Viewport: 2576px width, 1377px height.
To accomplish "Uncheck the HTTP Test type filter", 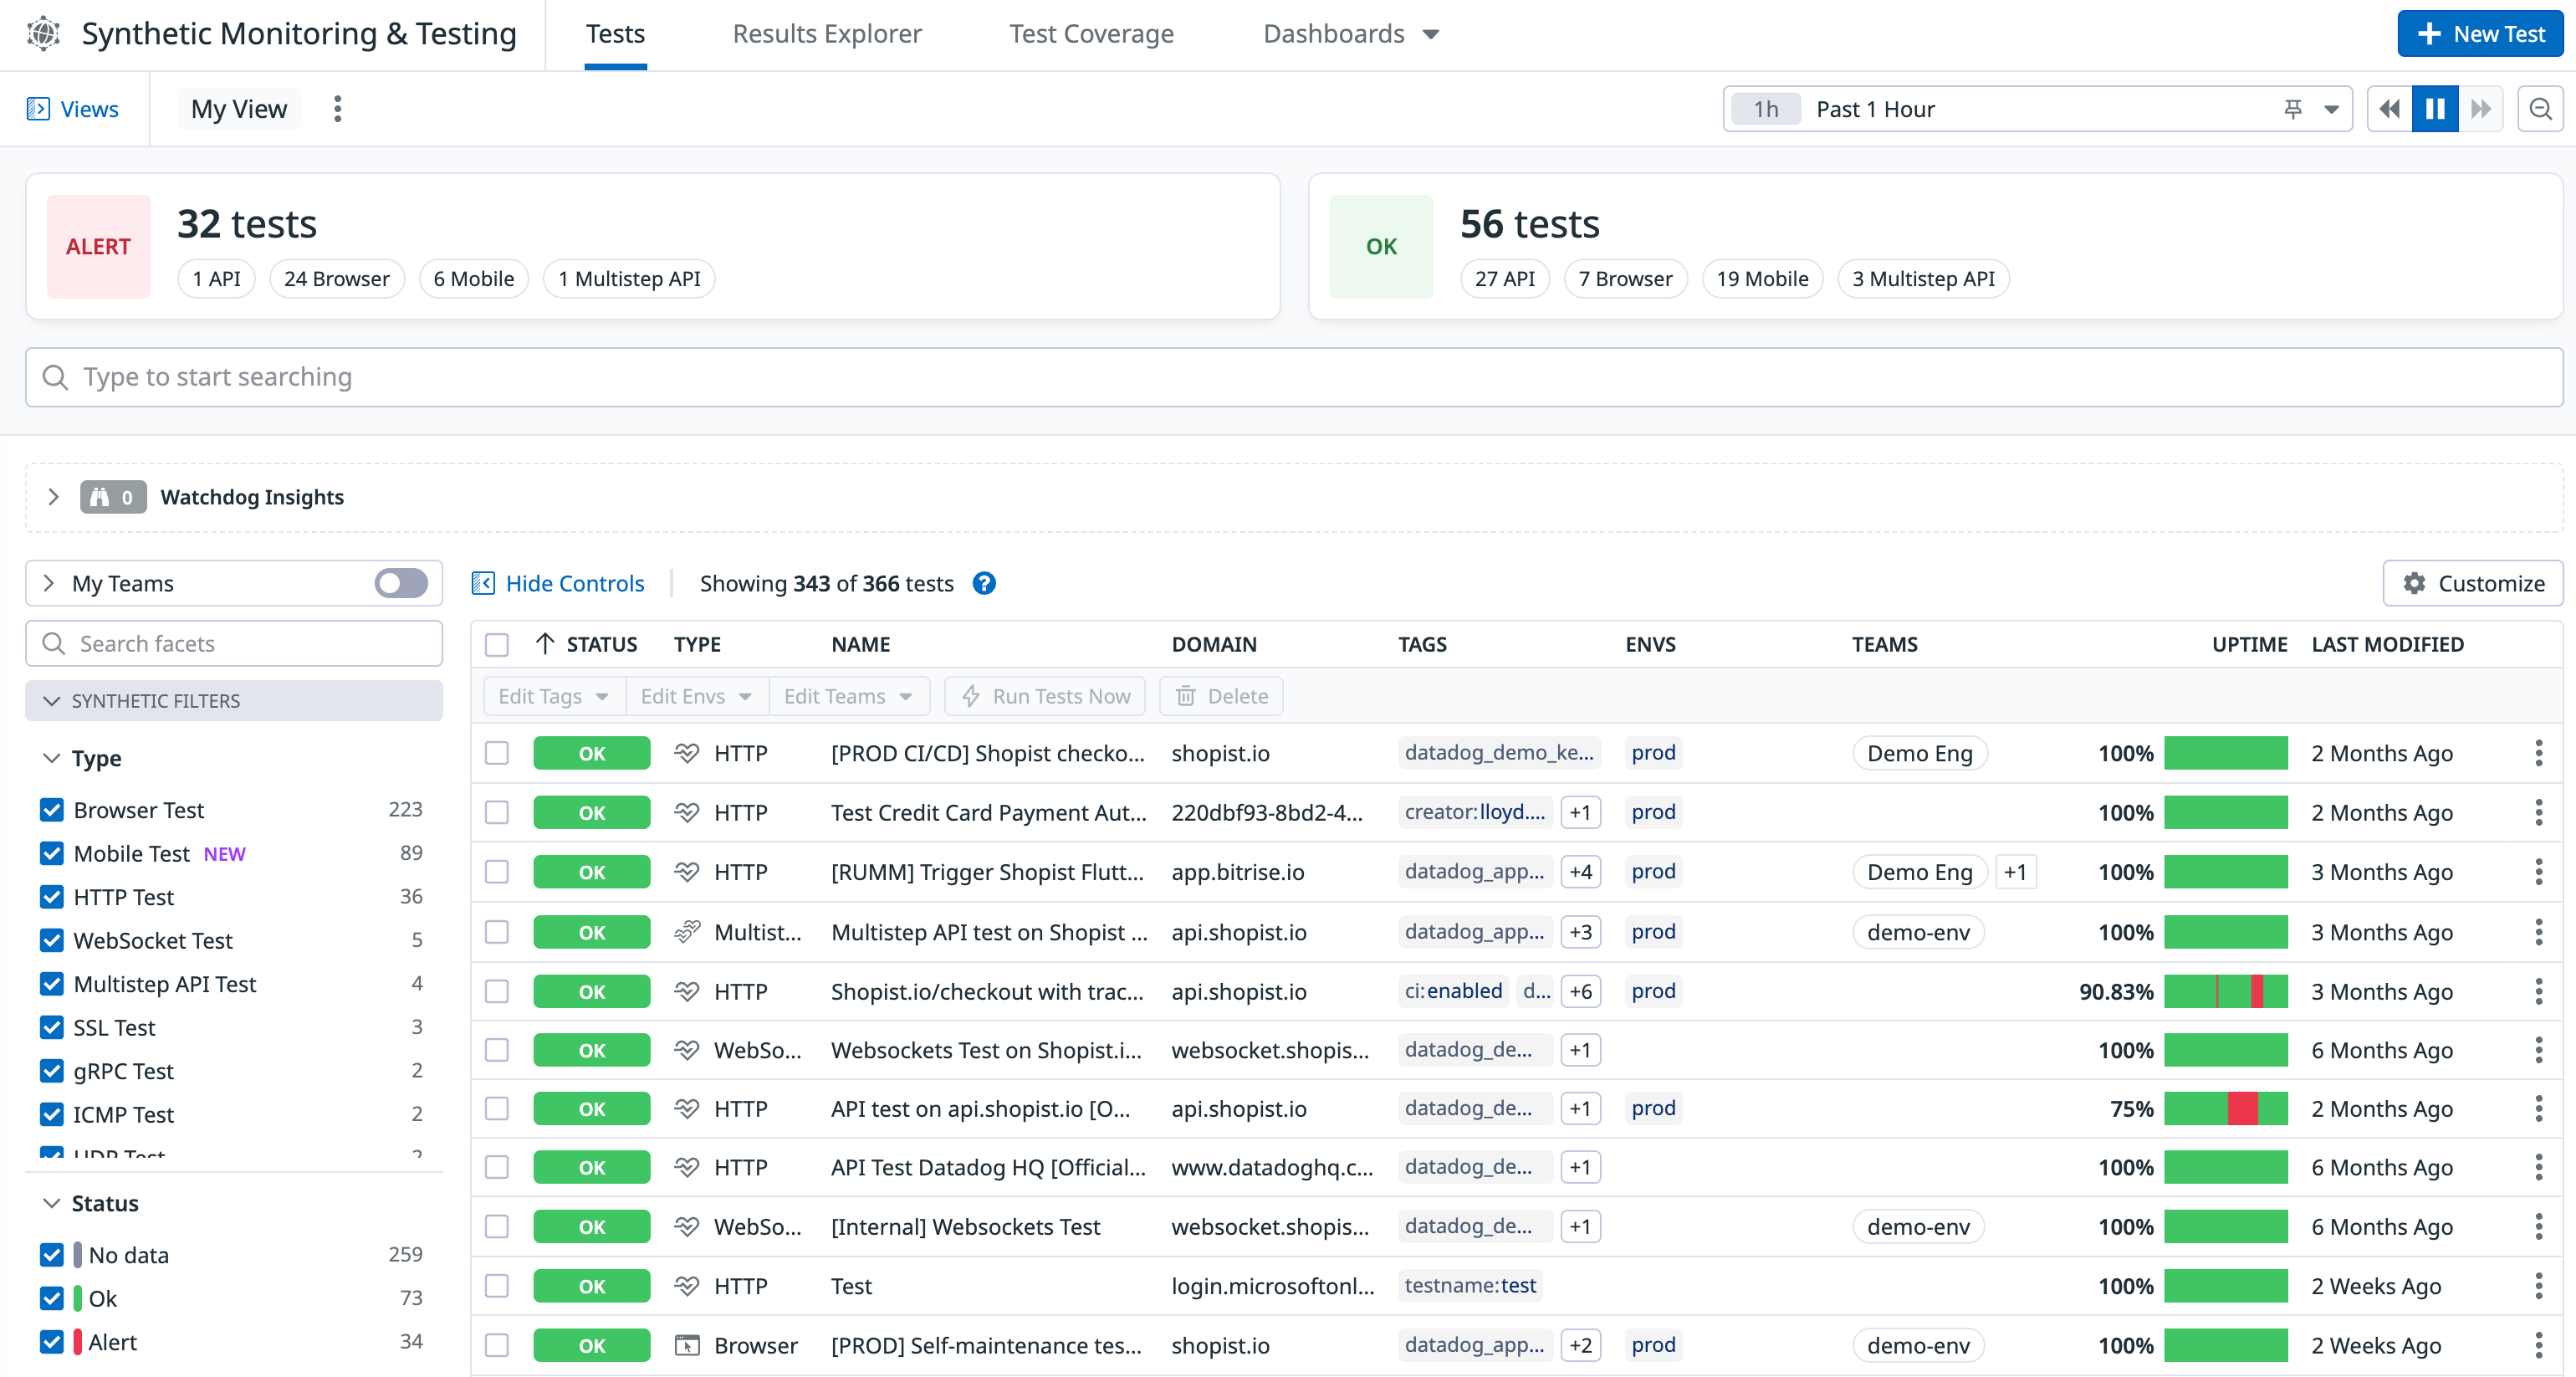I will click(x=52, y=896).
